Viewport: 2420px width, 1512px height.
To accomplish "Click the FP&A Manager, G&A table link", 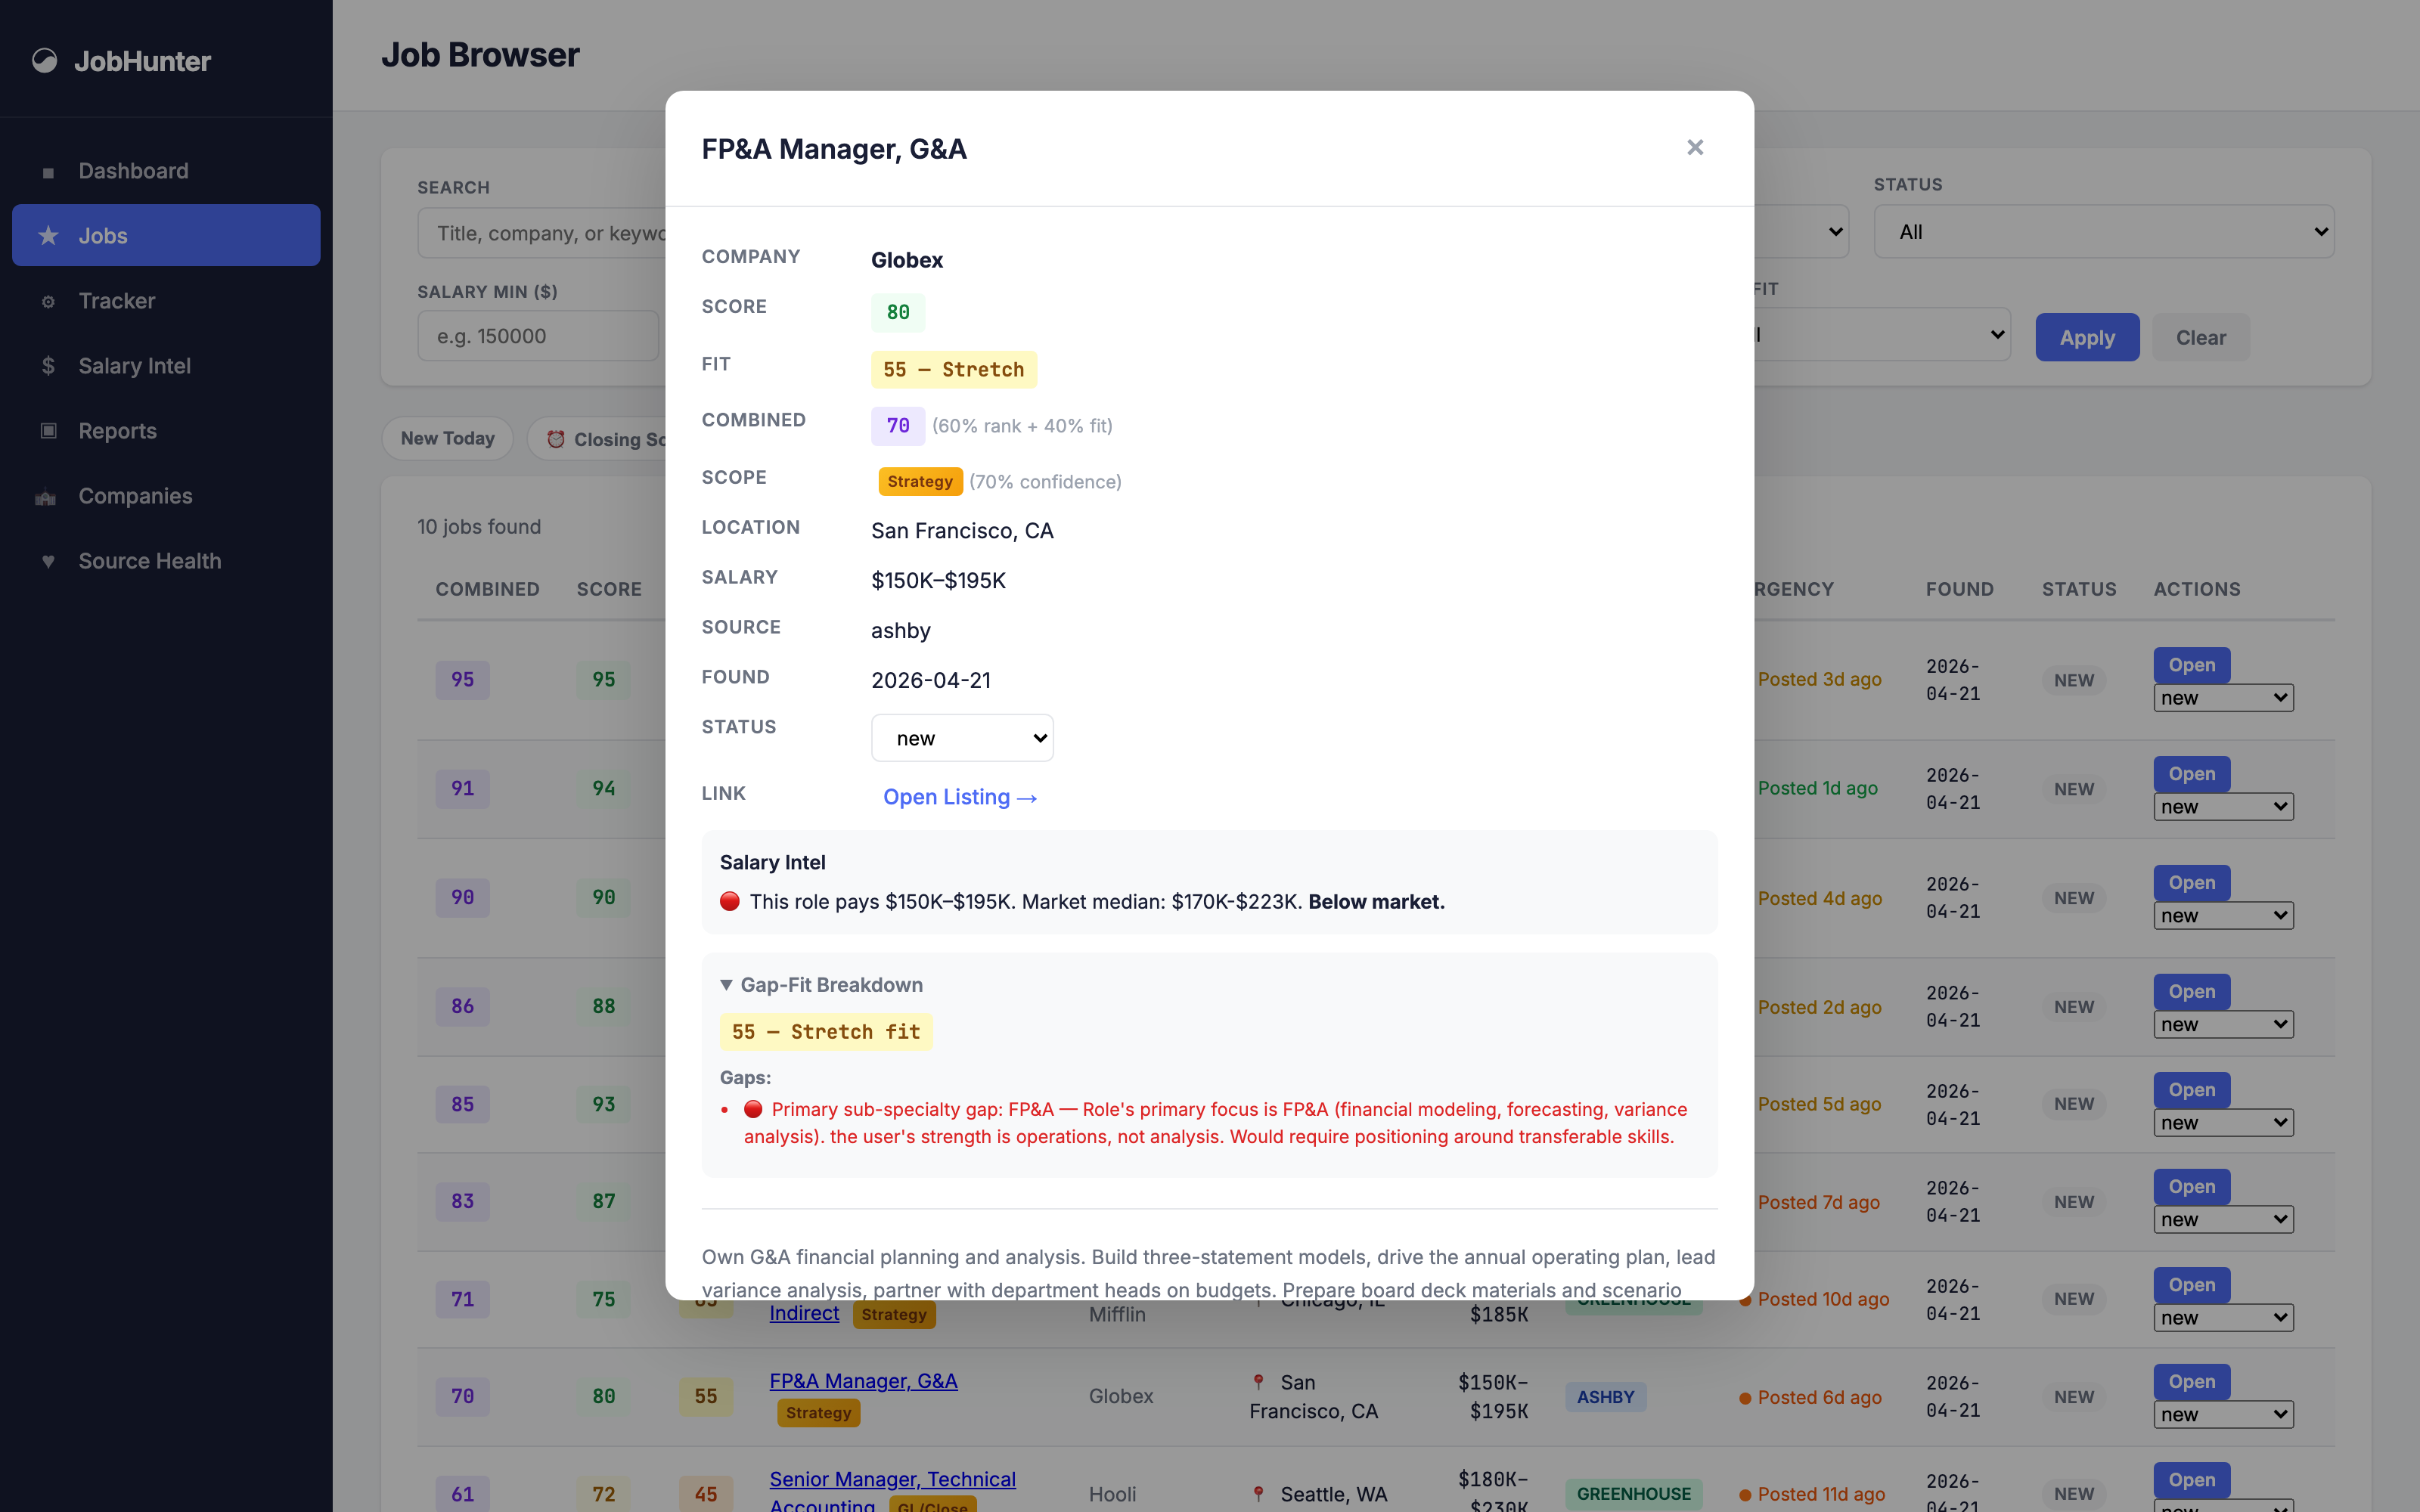I will coord(863,1381).
